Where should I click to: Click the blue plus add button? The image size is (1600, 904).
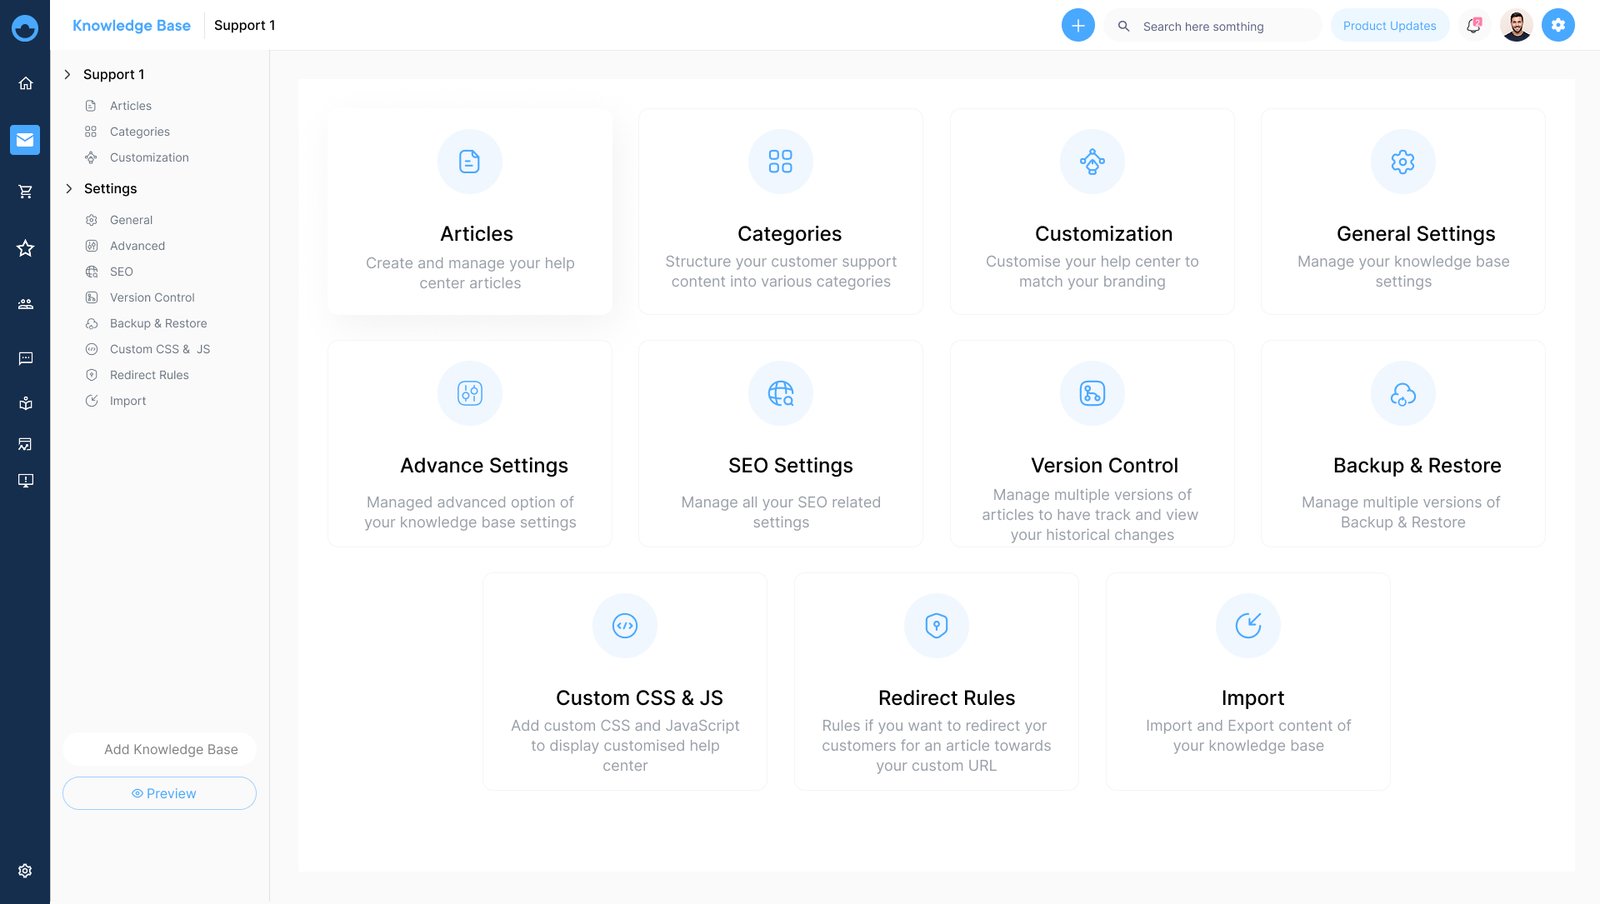point(1077,26)
